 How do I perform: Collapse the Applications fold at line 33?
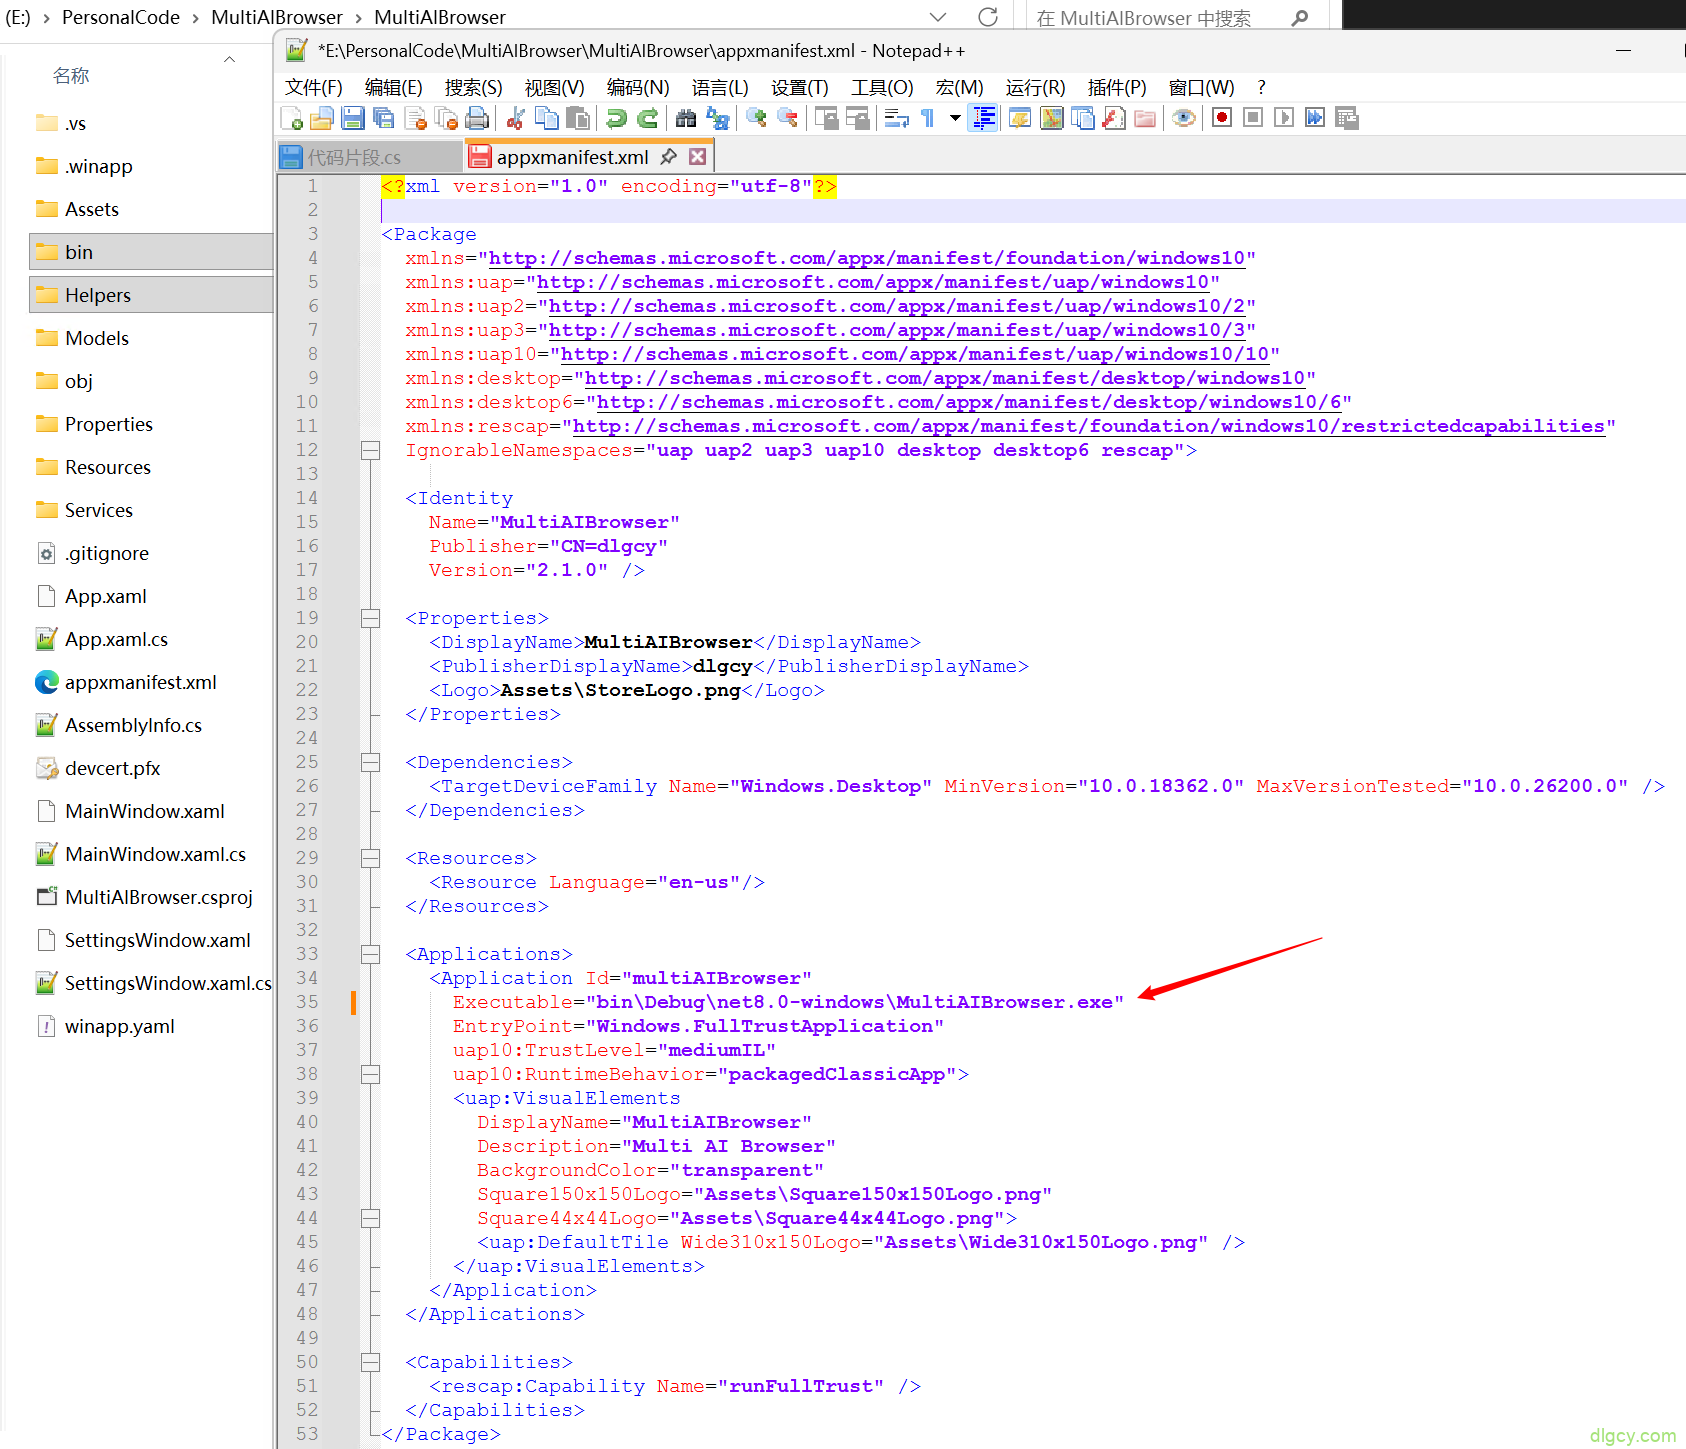point(370,954)
